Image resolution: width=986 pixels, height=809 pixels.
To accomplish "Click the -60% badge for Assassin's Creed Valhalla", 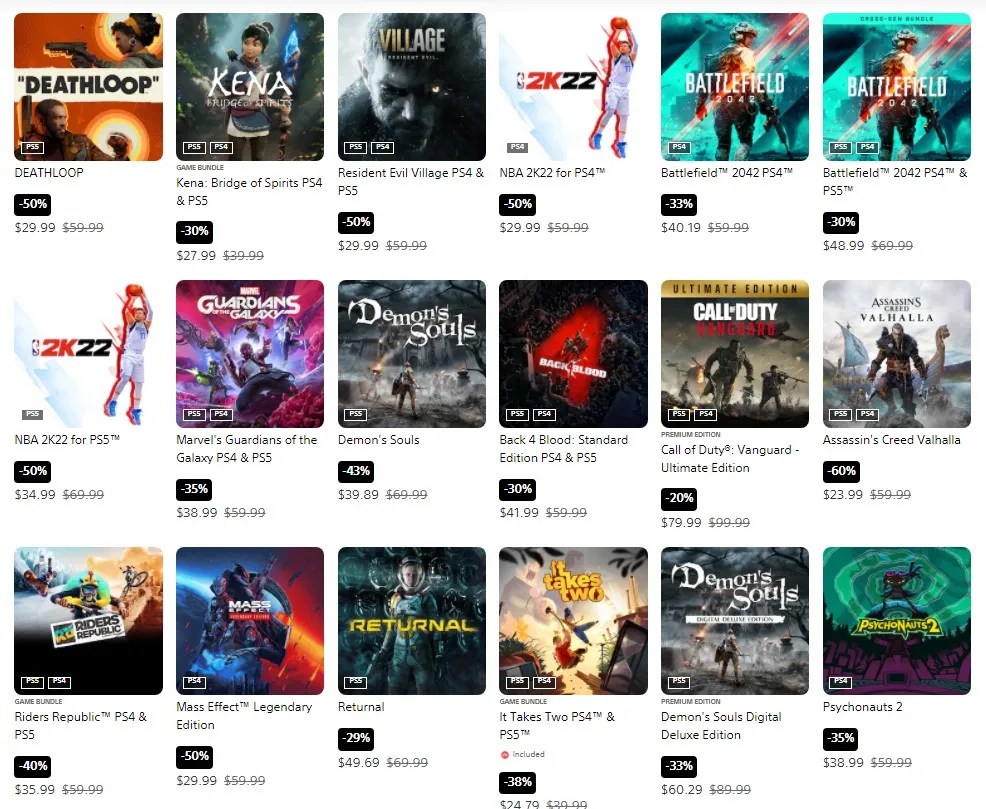I will click(841, 471).
